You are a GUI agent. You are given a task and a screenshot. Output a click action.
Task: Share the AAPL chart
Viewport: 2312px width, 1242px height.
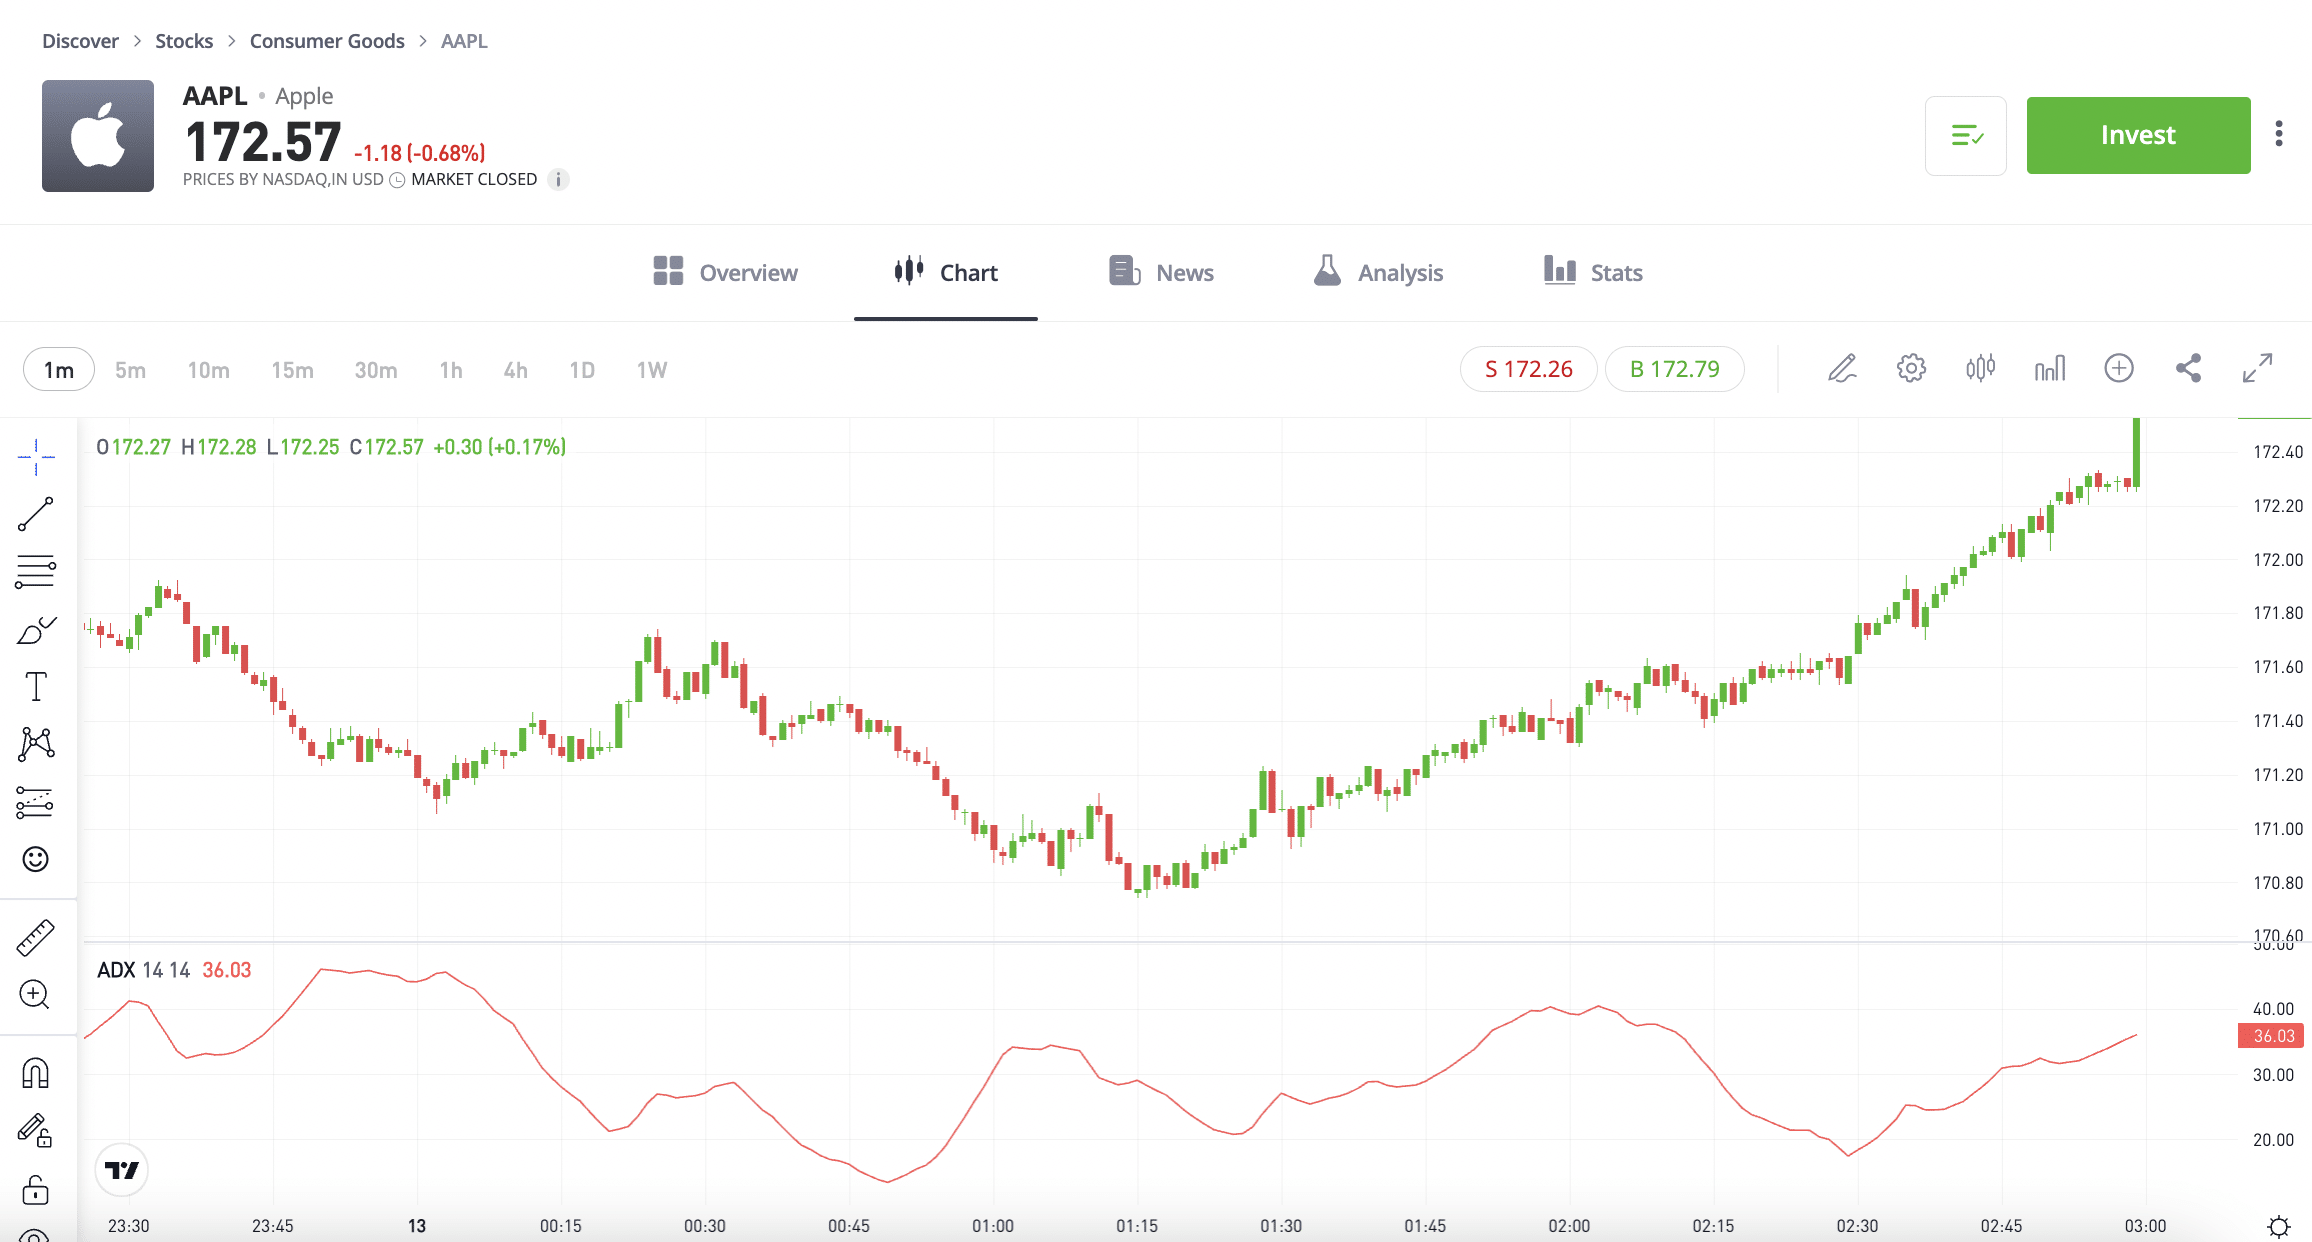coord(2188,369)
